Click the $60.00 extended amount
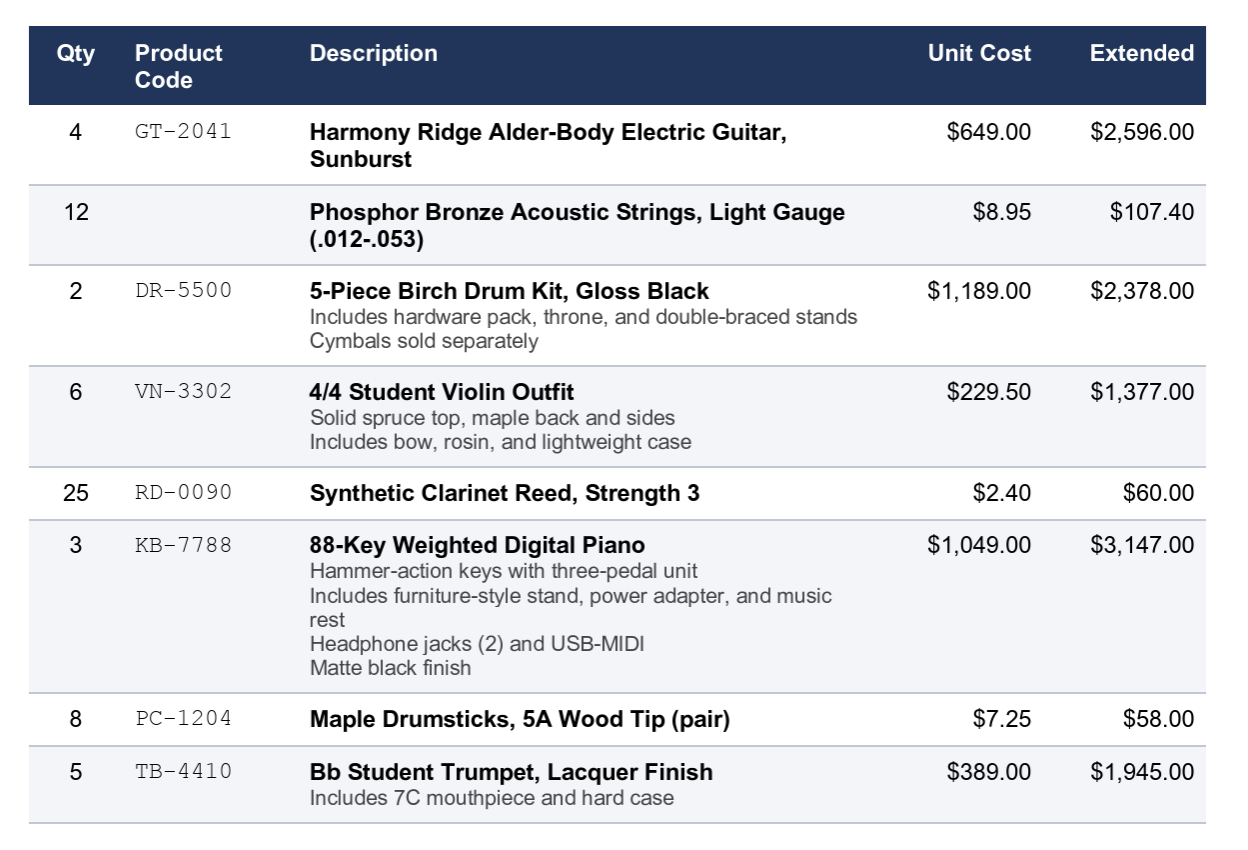The height and width of the screenshot is (850, 1248). [x=1158, y=493]
